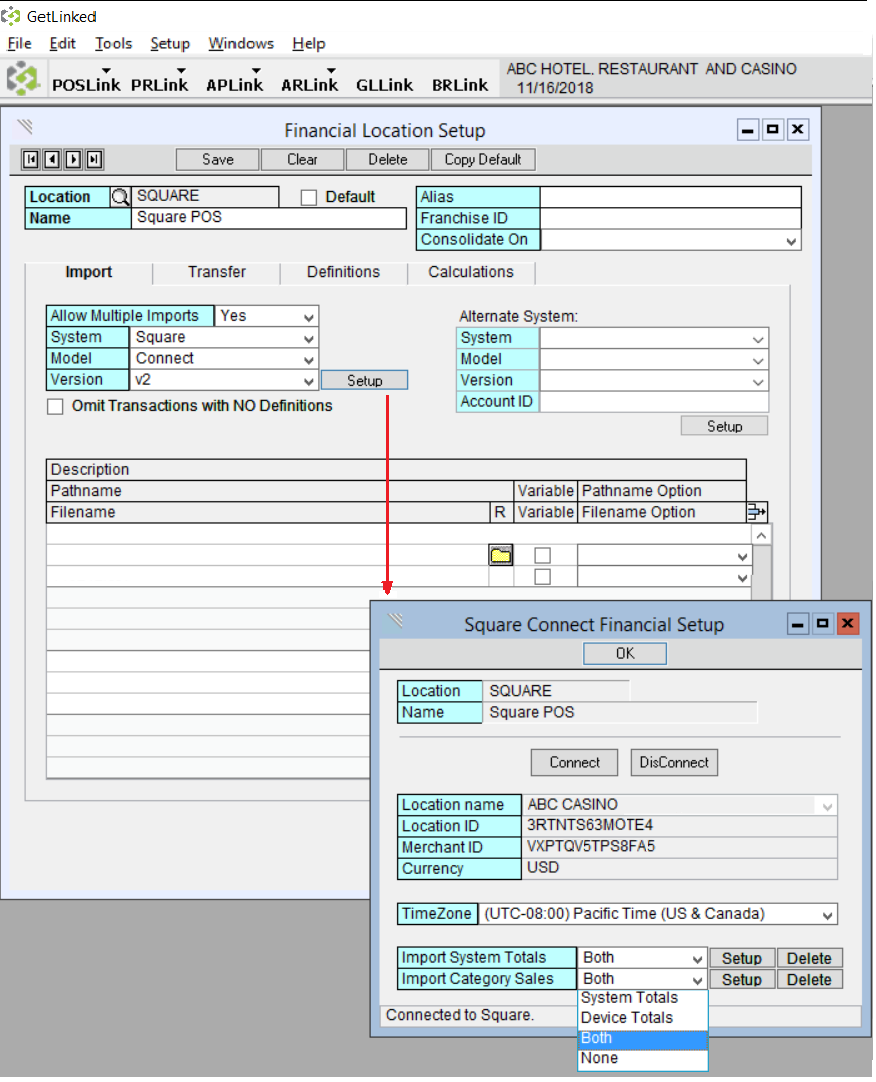Click the Copy Default button

click(483, 159)
